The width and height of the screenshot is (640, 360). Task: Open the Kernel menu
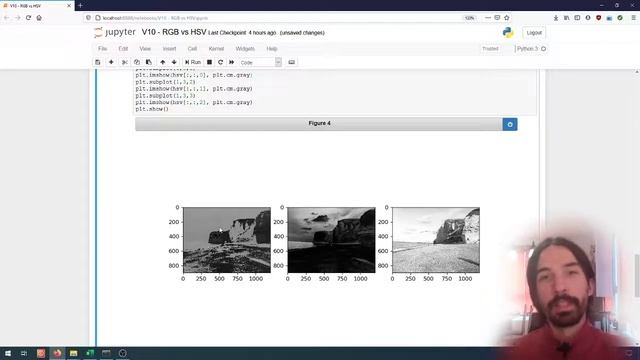216,49
